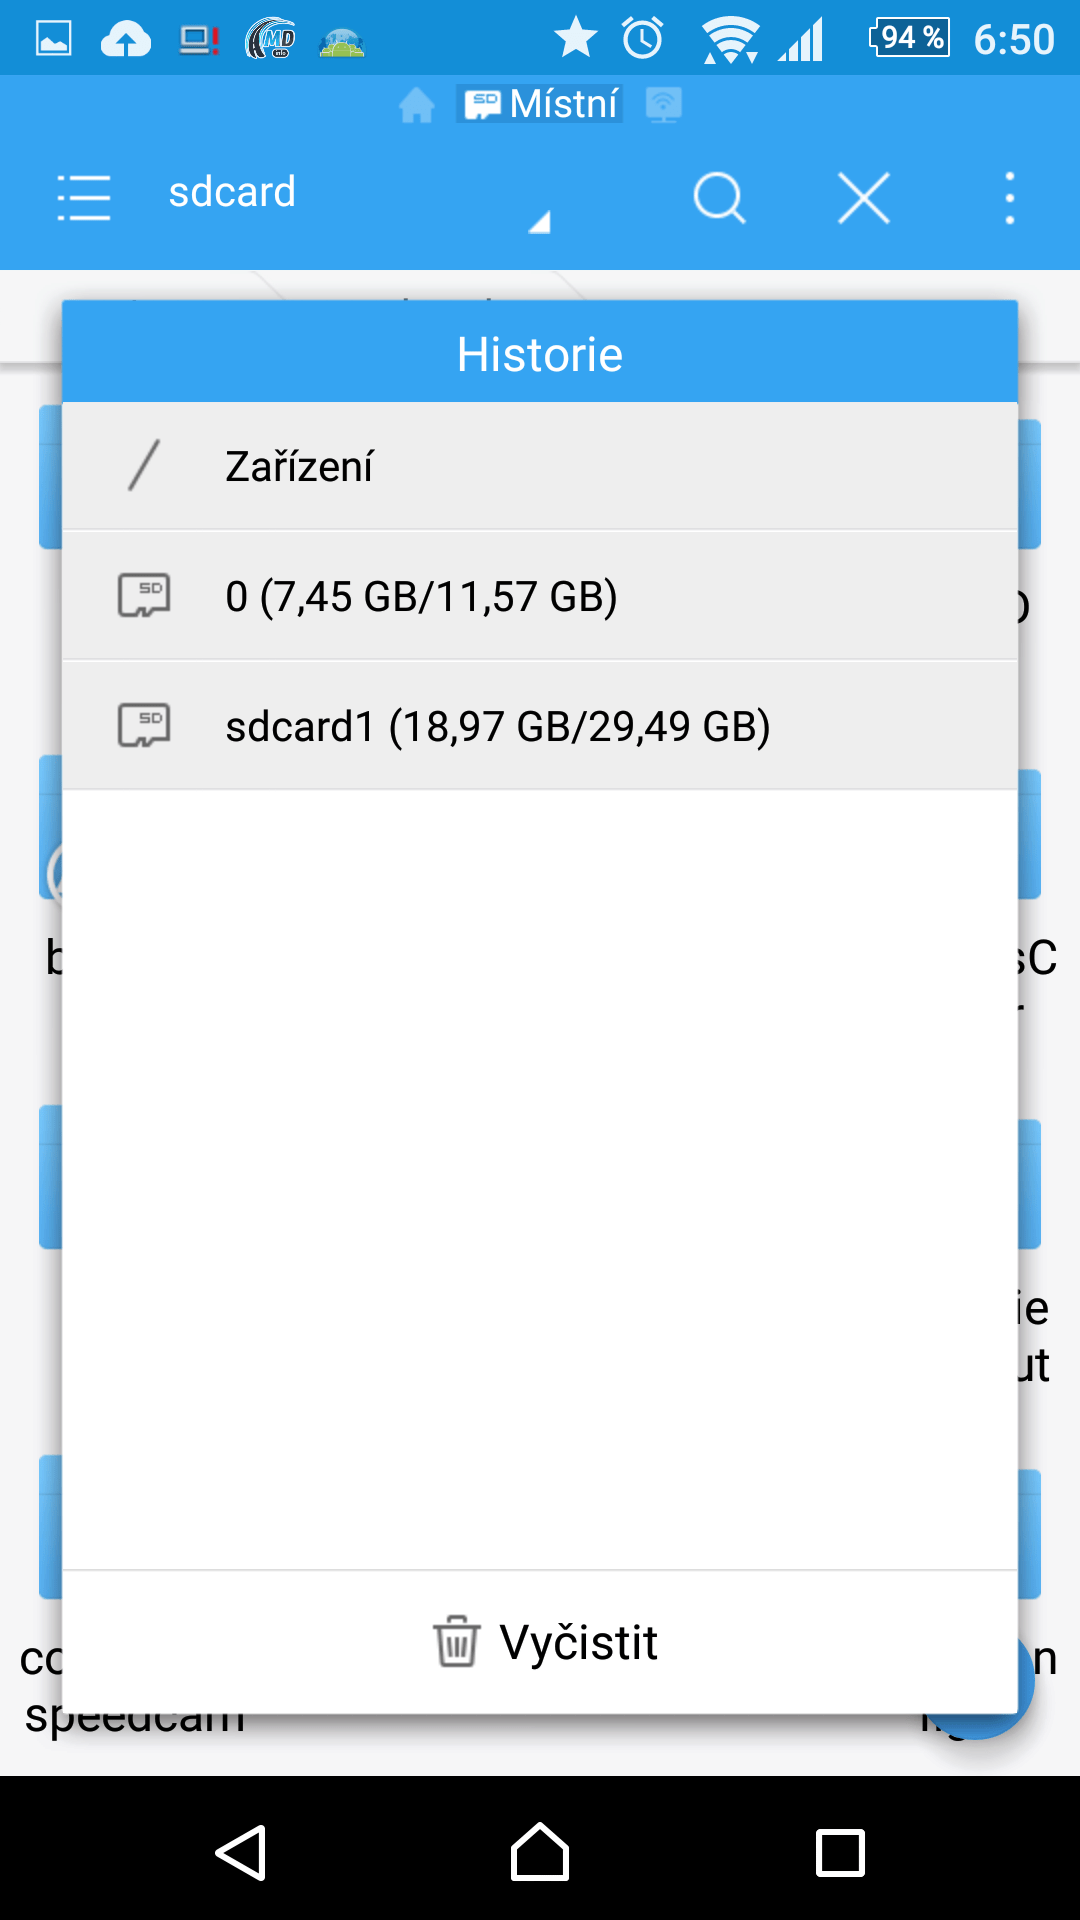Tap the home icon above toolbar
The width and height of the screenshot is (1080, 1920).
click(x=416, y=104)
